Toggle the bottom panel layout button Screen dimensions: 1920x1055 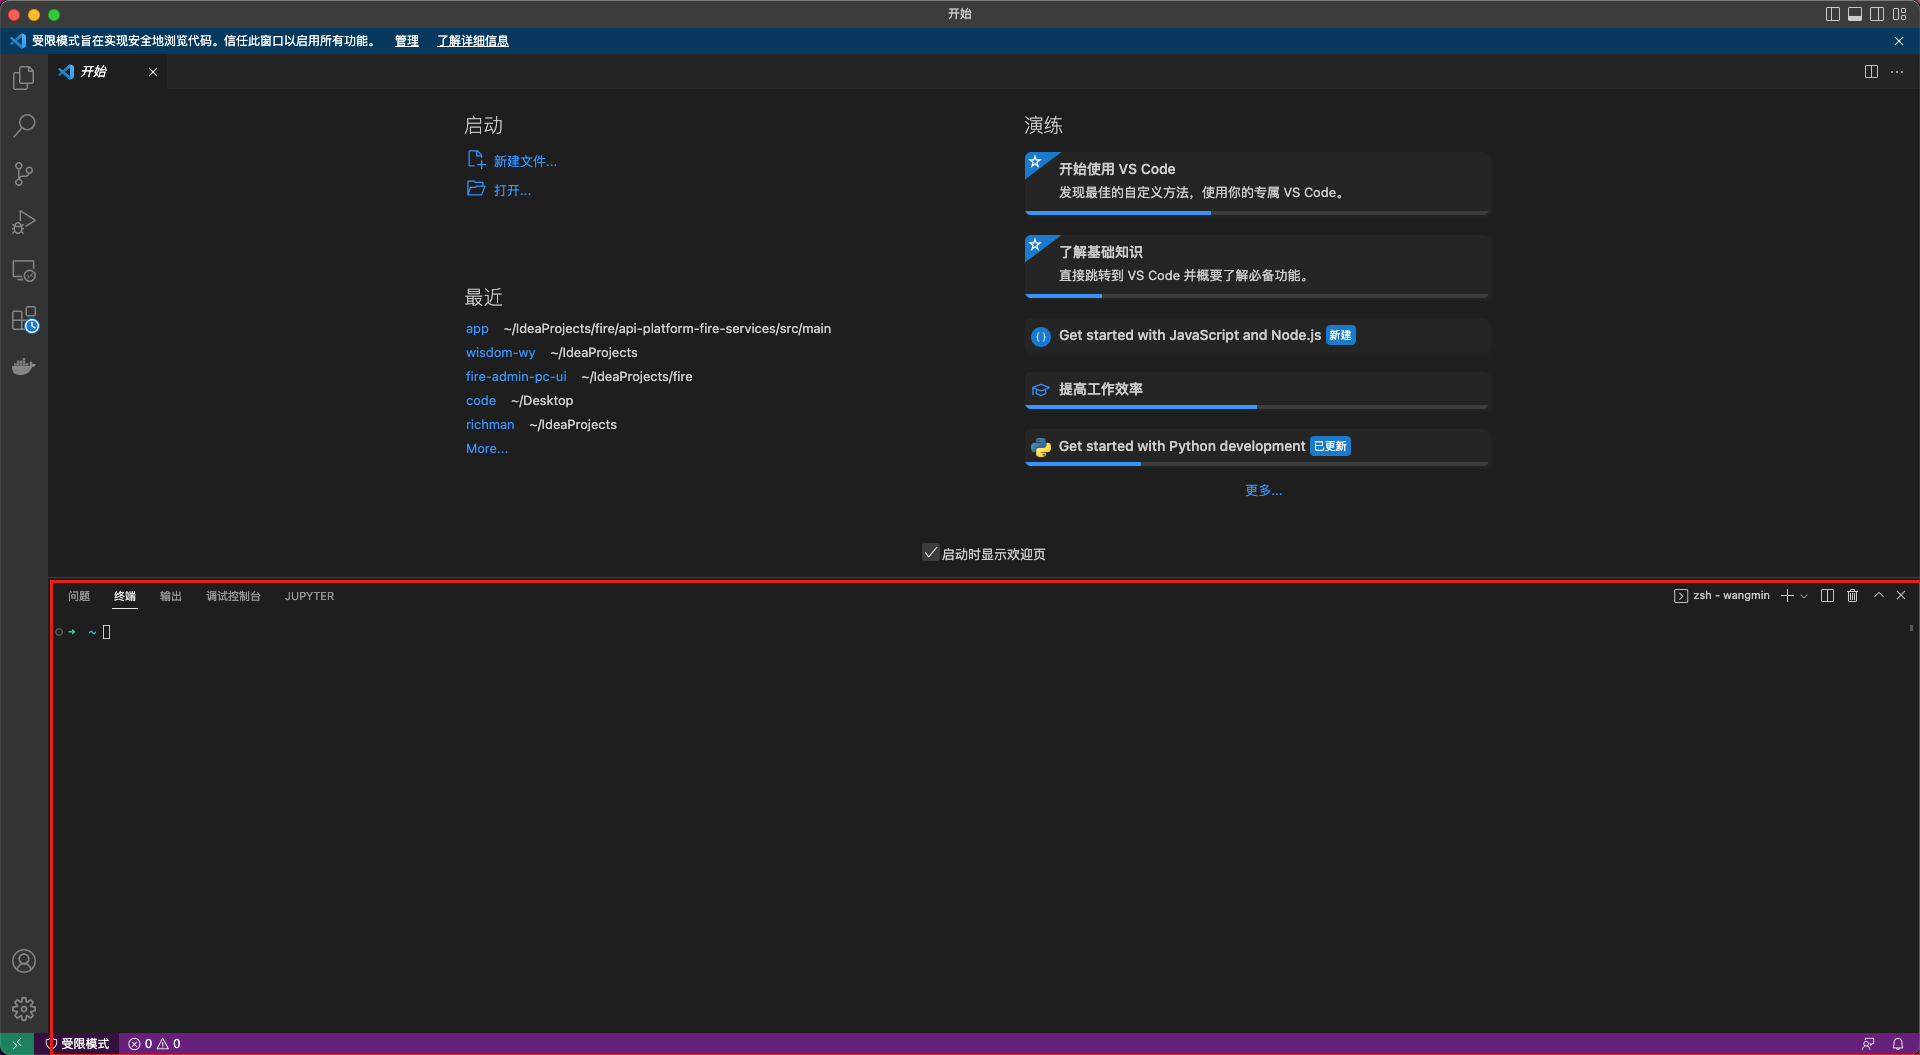[1854, 14]
